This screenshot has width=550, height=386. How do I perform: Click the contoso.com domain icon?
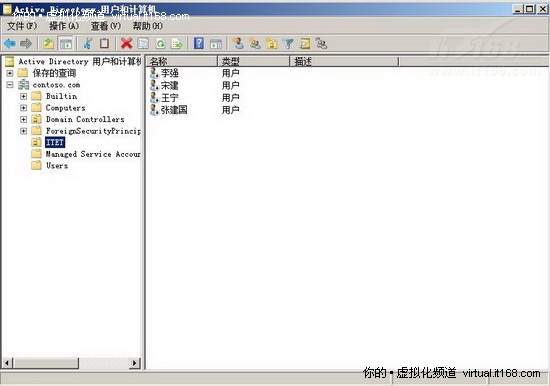(24, 85)
